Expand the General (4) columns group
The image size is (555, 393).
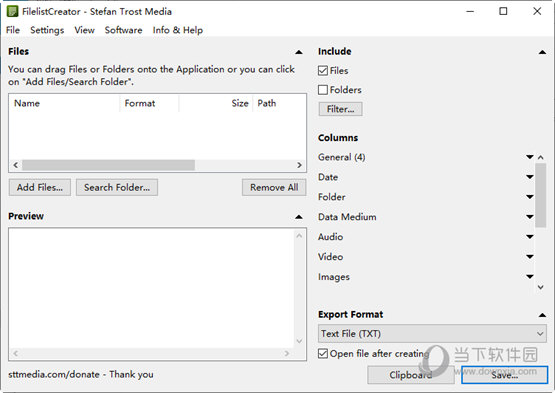pos(530,157)
